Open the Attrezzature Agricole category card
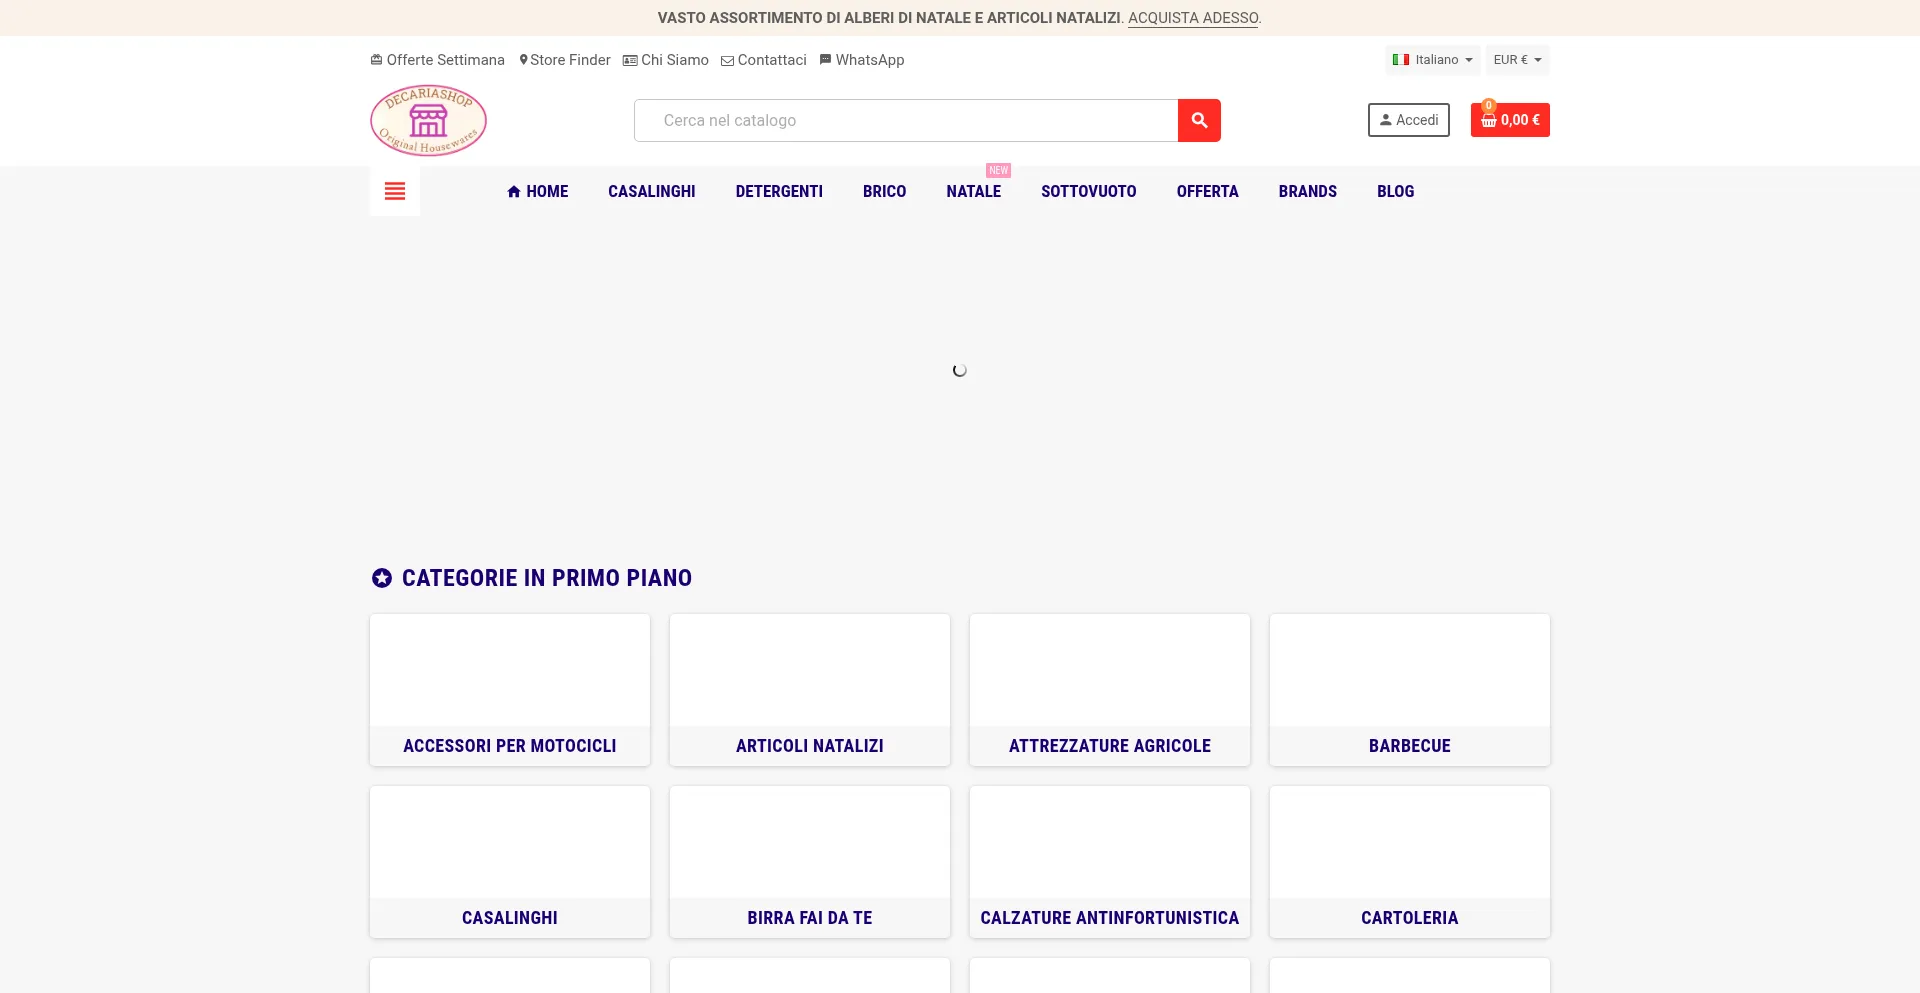1920x993 pixels. tap(1110, 690)
